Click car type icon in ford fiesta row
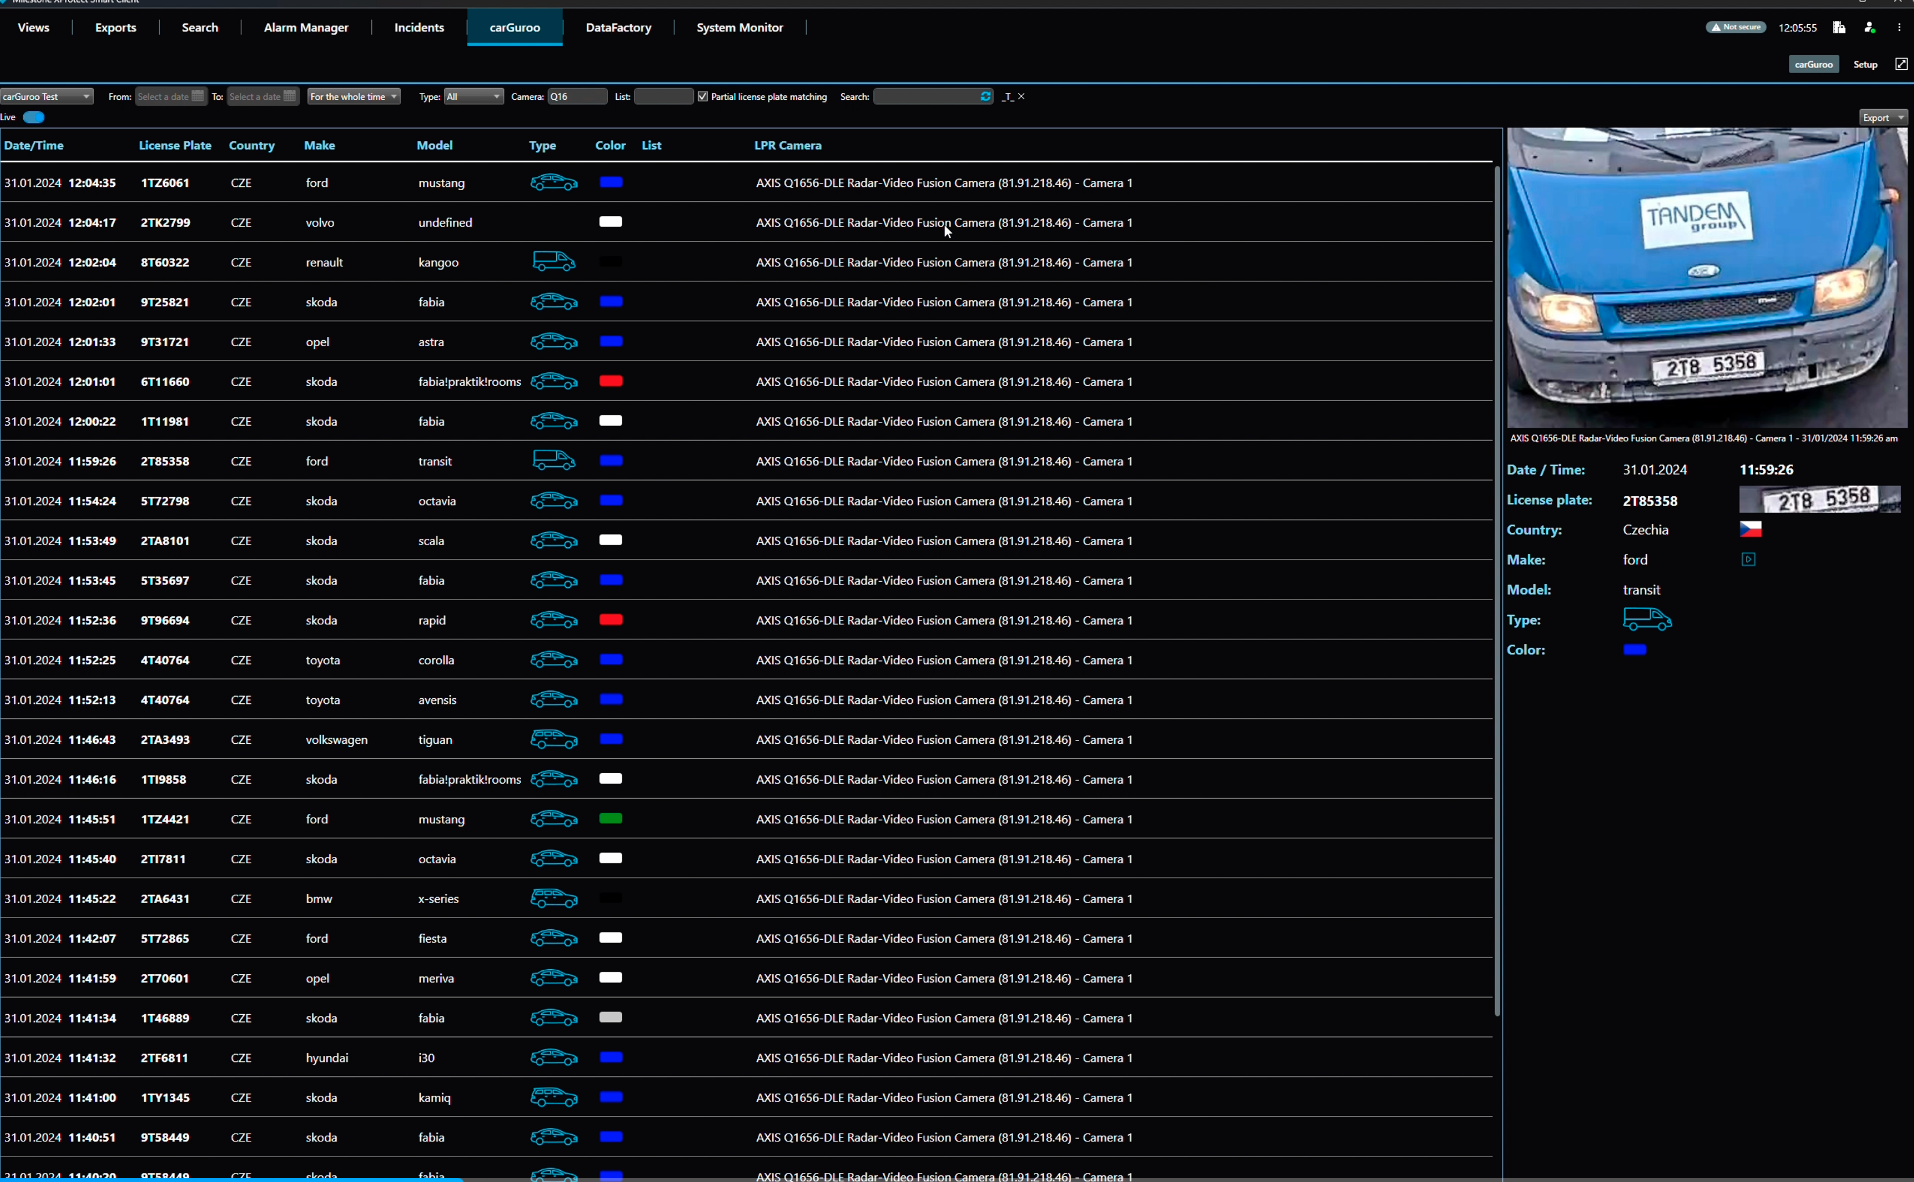Viewport: 1914px width, 1182px height. (x=553, y=938)
